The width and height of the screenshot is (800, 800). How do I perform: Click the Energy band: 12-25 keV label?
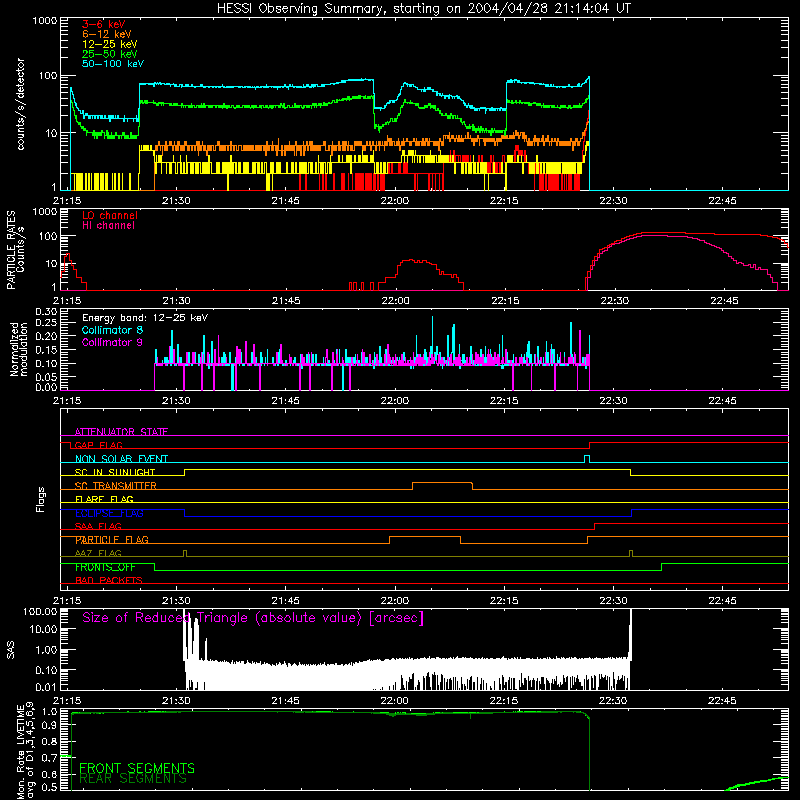pos(145,318)
